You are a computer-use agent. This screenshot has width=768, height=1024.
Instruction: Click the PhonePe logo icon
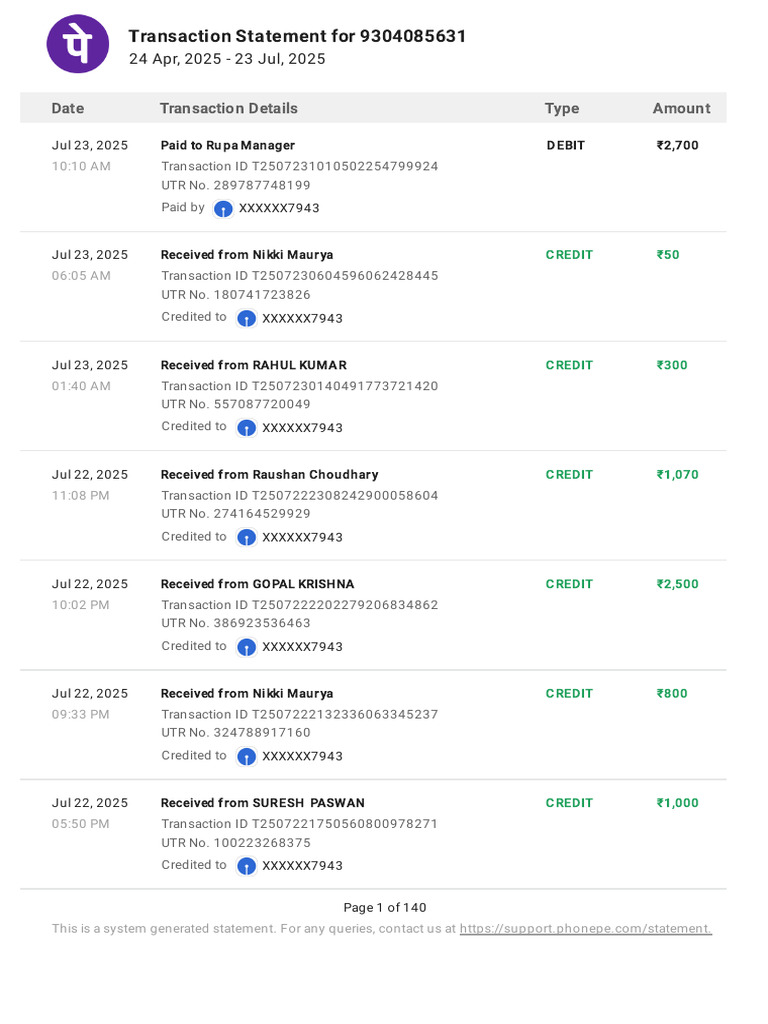(x=78, y=44)
